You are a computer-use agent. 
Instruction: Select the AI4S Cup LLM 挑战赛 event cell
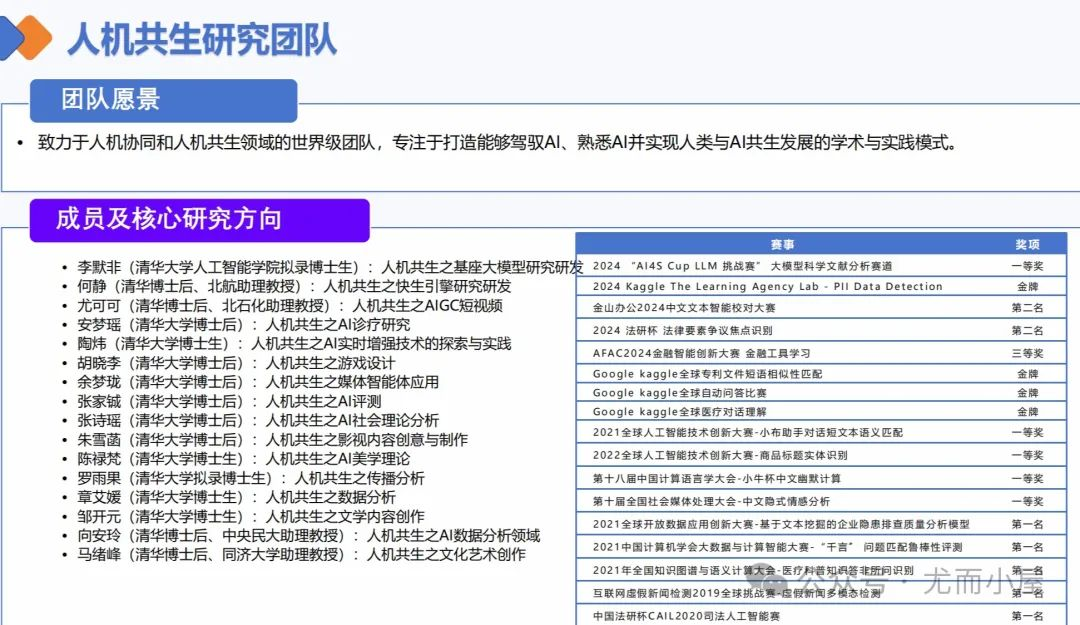742,266
